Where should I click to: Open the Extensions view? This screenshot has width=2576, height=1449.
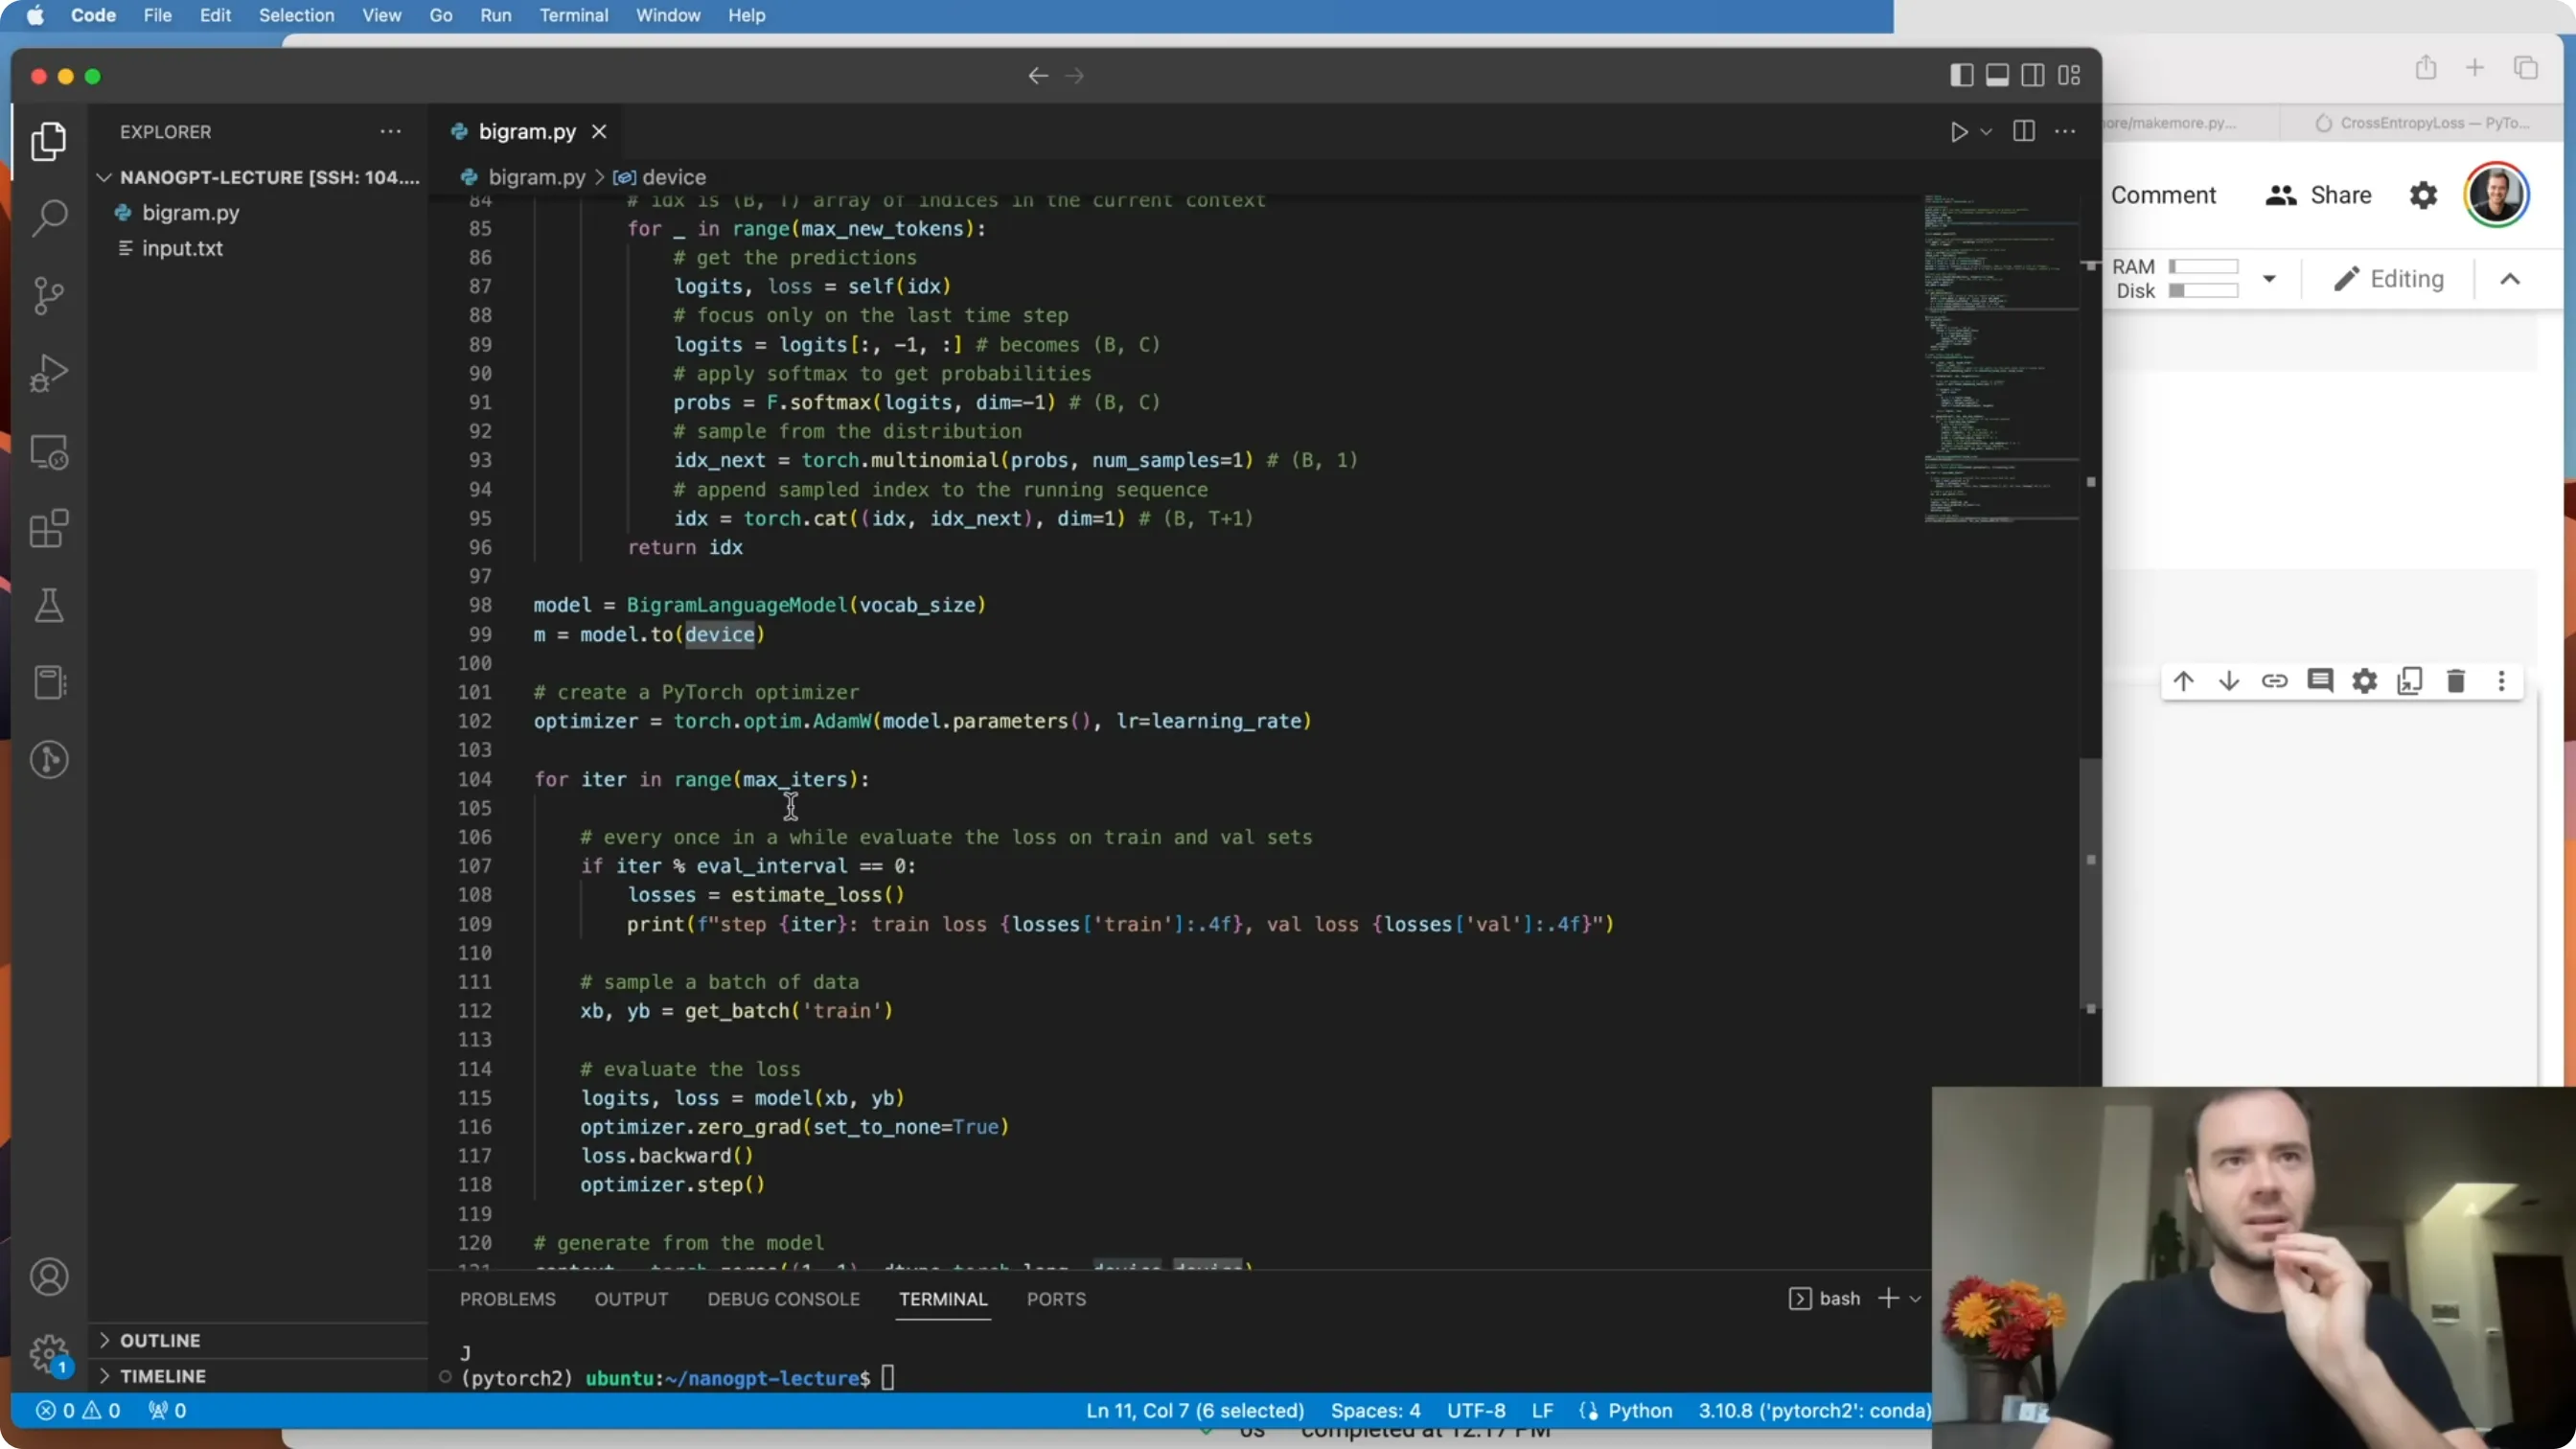[48, 528]
